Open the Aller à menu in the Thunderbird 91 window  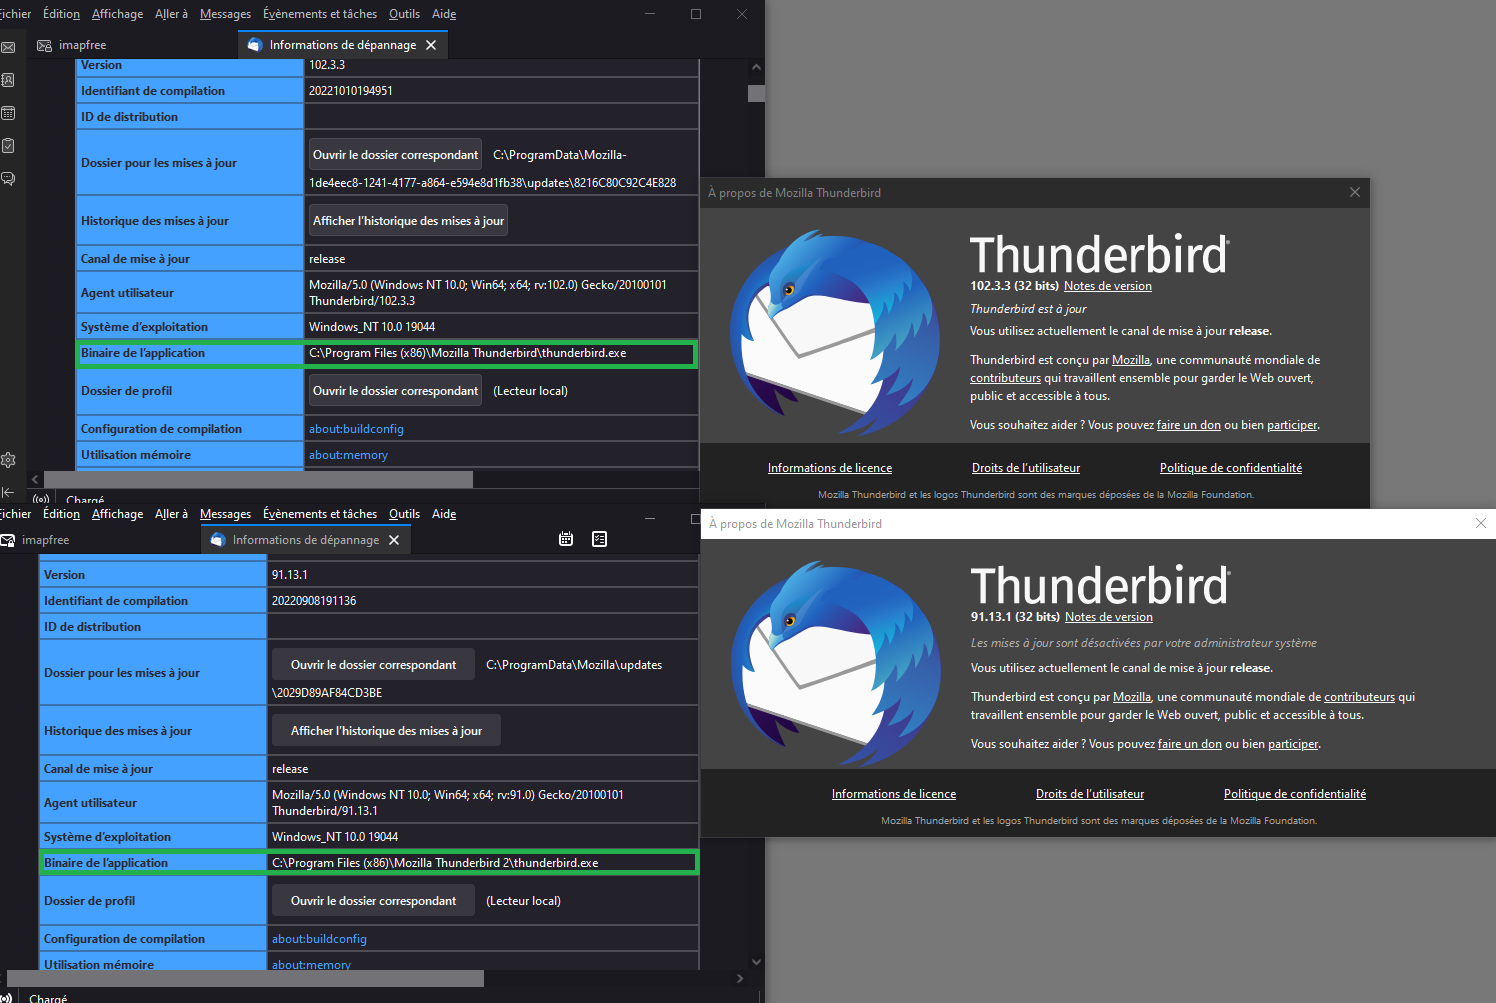(171, 514)
